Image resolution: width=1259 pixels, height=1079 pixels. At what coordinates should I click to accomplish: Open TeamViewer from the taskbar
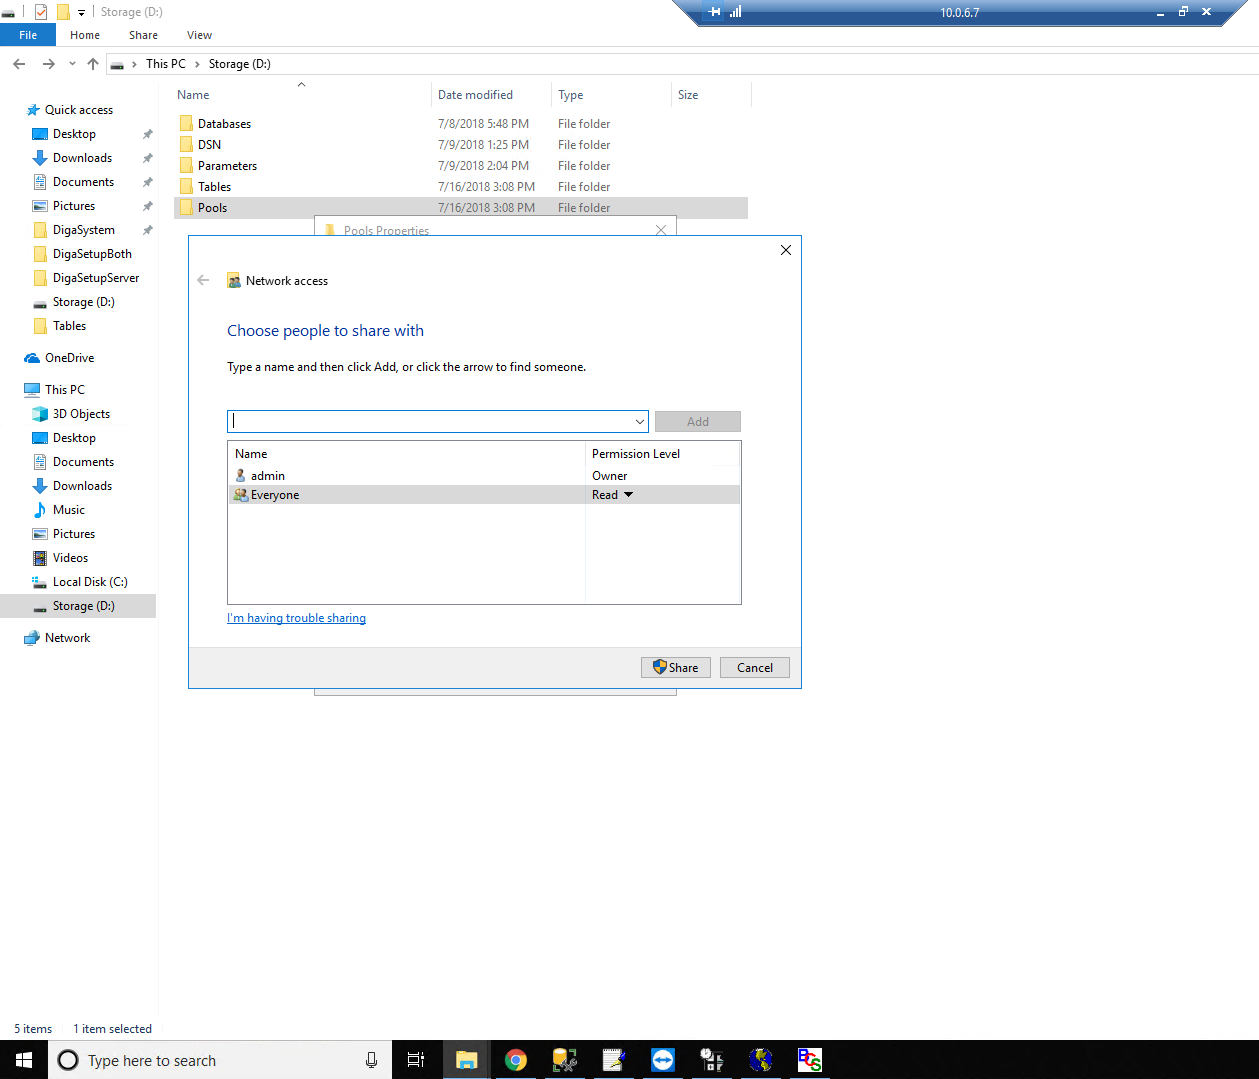pos(663,1060)
